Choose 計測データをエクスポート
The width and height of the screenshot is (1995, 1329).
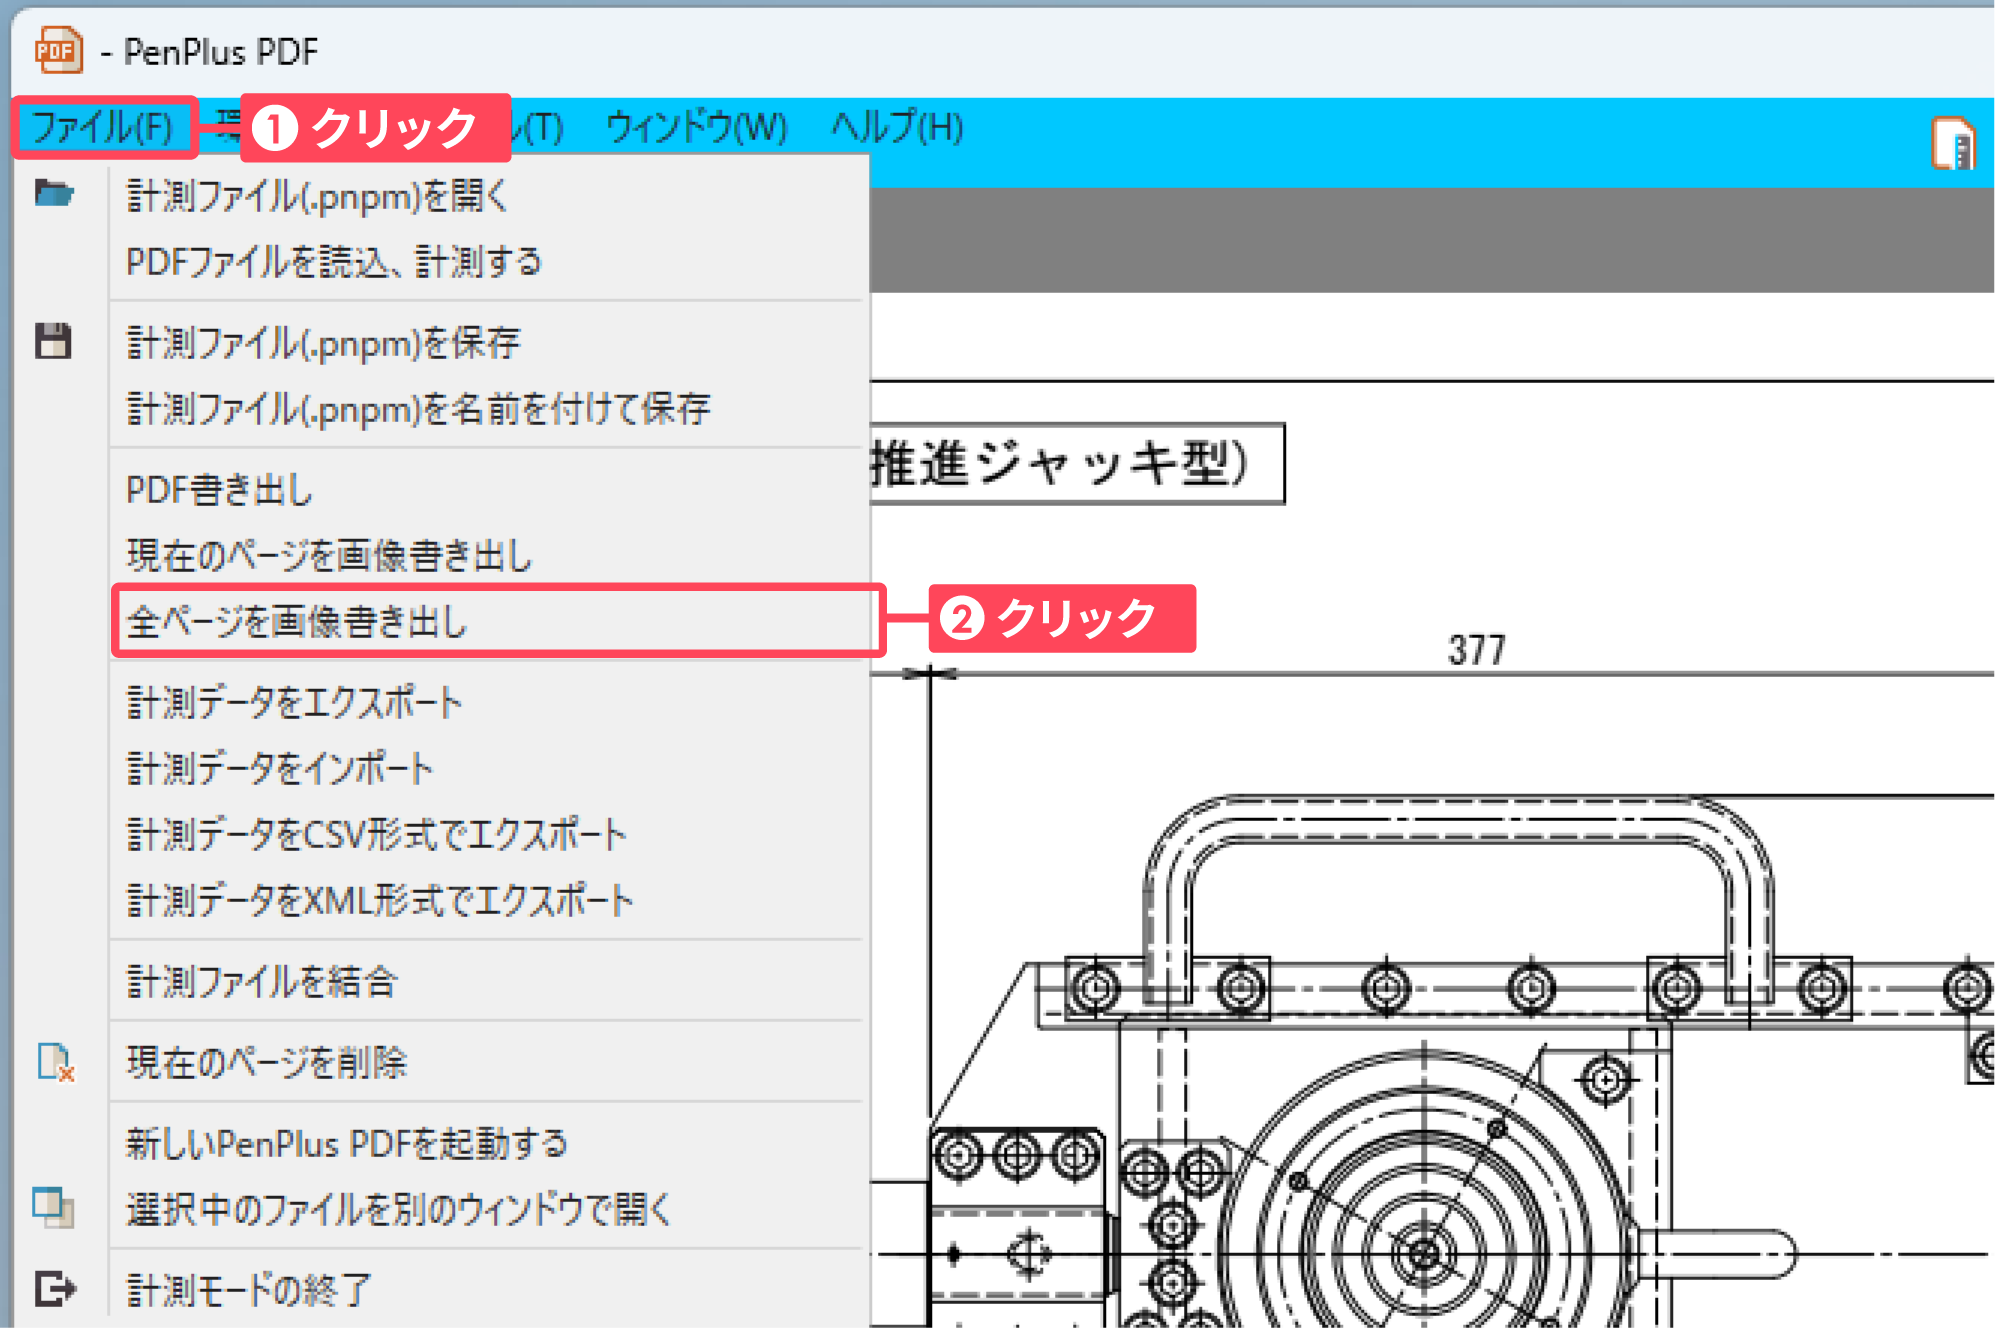coord(294,703)
